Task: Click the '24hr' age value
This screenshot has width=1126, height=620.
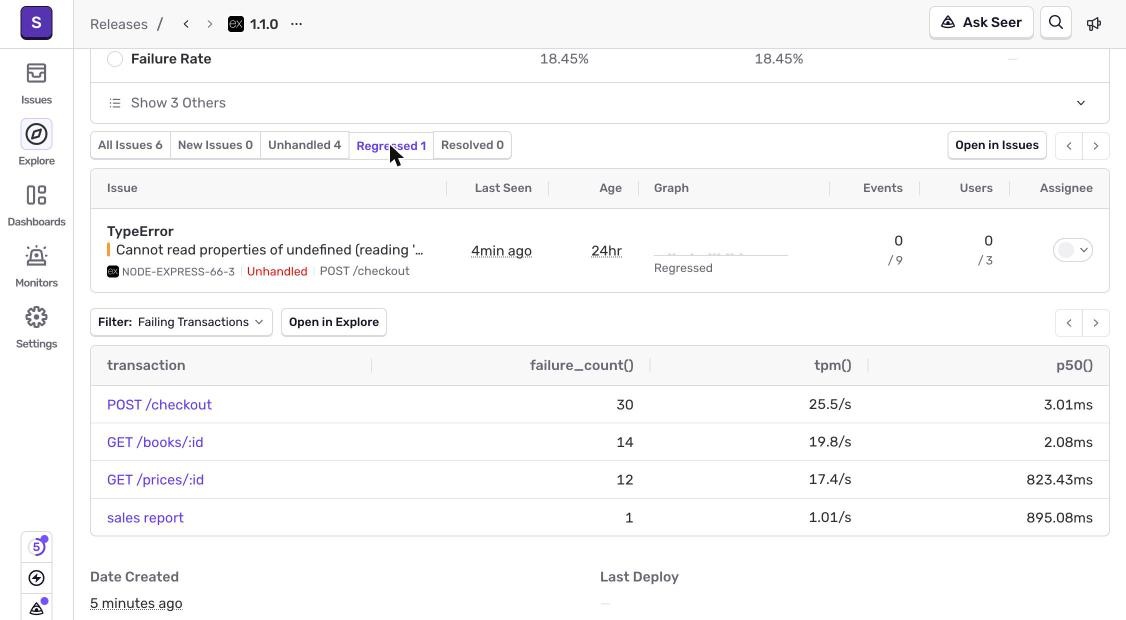Action: [x=606, y=251]
